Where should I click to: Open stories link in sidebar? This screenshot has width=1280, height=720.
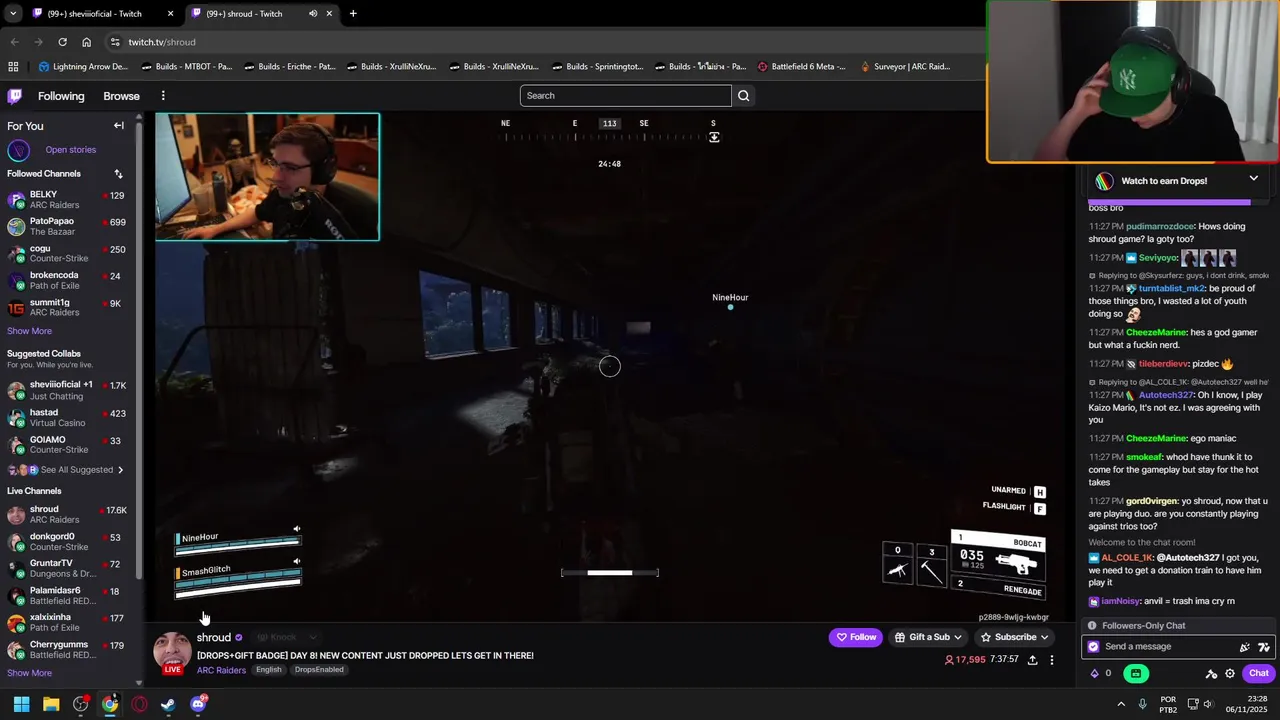pyautogui.click(x=70, y=150)
